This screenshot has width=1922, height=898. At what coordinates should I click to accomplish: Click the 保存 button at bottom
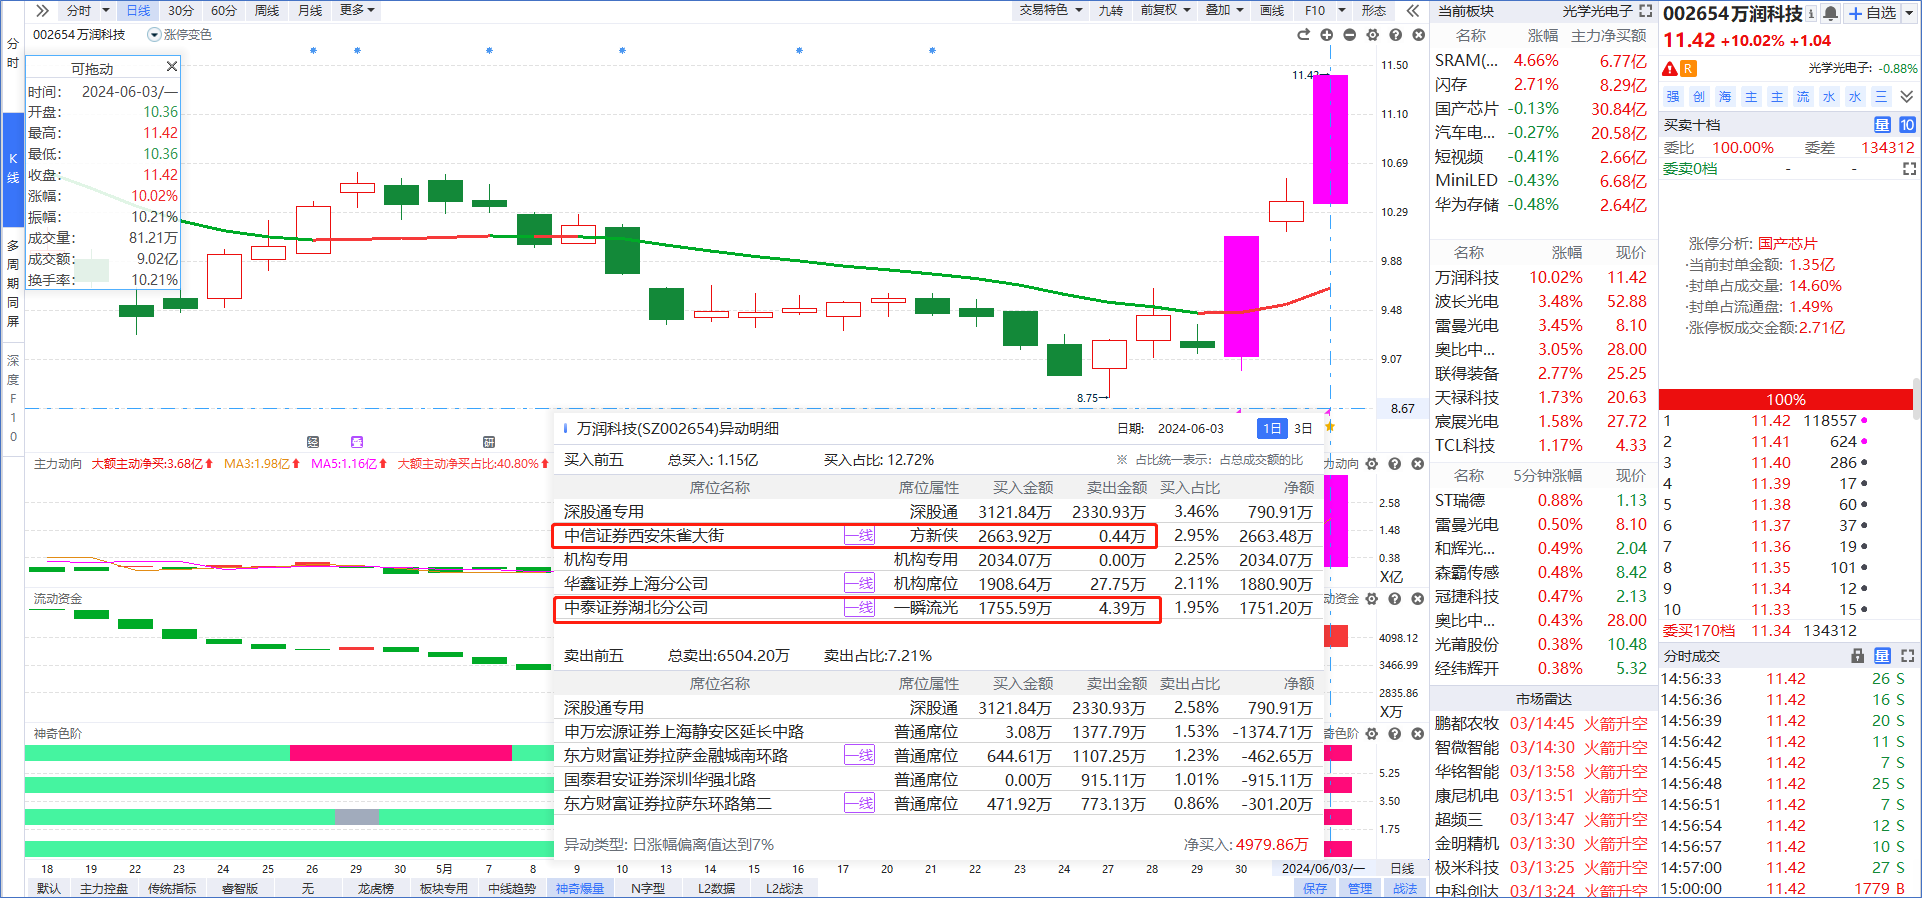[x=1315, y=888]
